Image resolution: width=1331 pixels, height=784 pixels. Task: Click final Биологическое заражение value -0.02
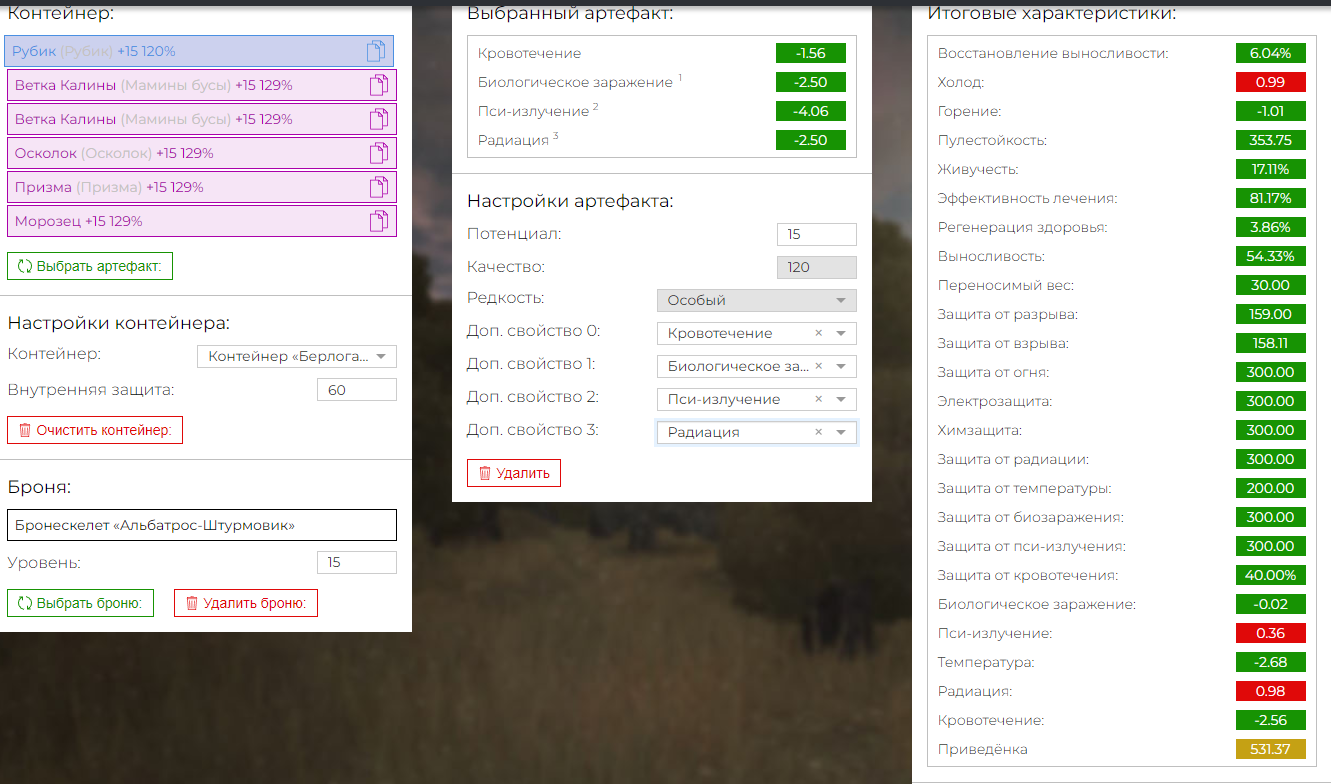1271,604
